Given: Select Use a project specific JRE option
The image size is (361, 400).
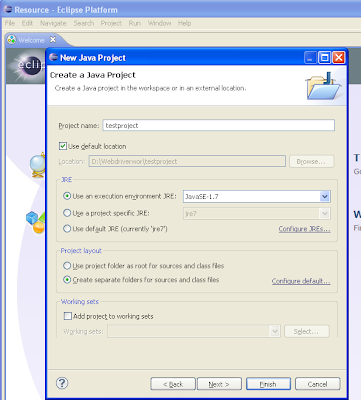Looking at the screenshot, I should (x=67, y=213).
